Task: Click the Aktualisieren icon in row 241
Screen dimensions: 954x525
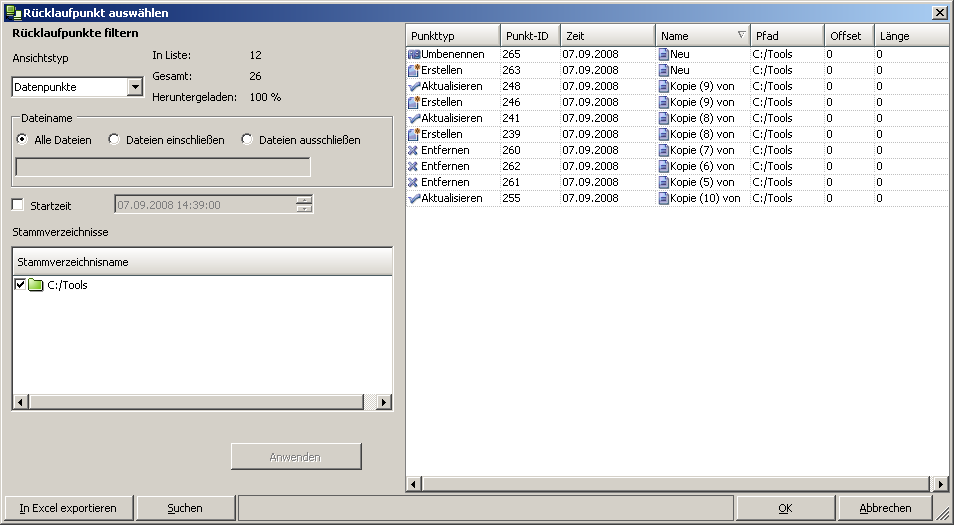Action: [x=414, y=118]
